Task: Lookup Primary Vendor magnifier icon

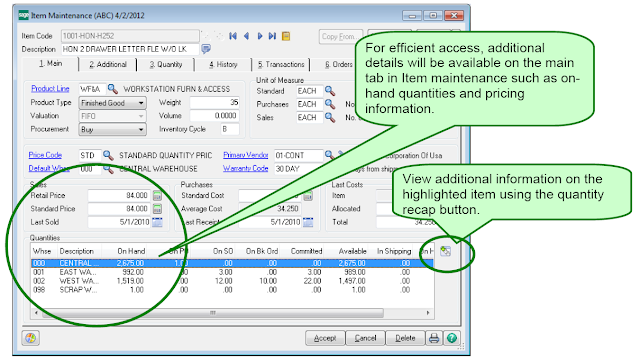Action: click(329, 155)
